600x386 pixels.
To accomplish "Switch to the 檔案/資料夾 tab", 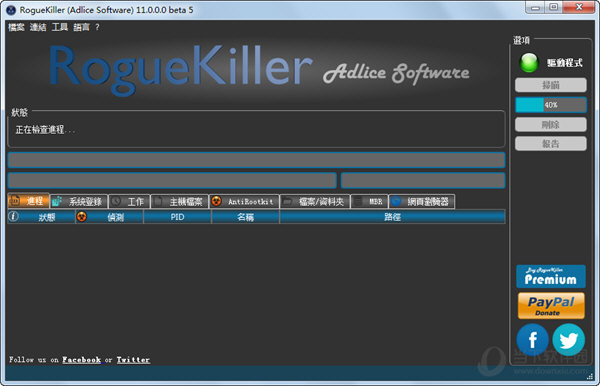I will (315, 202).
